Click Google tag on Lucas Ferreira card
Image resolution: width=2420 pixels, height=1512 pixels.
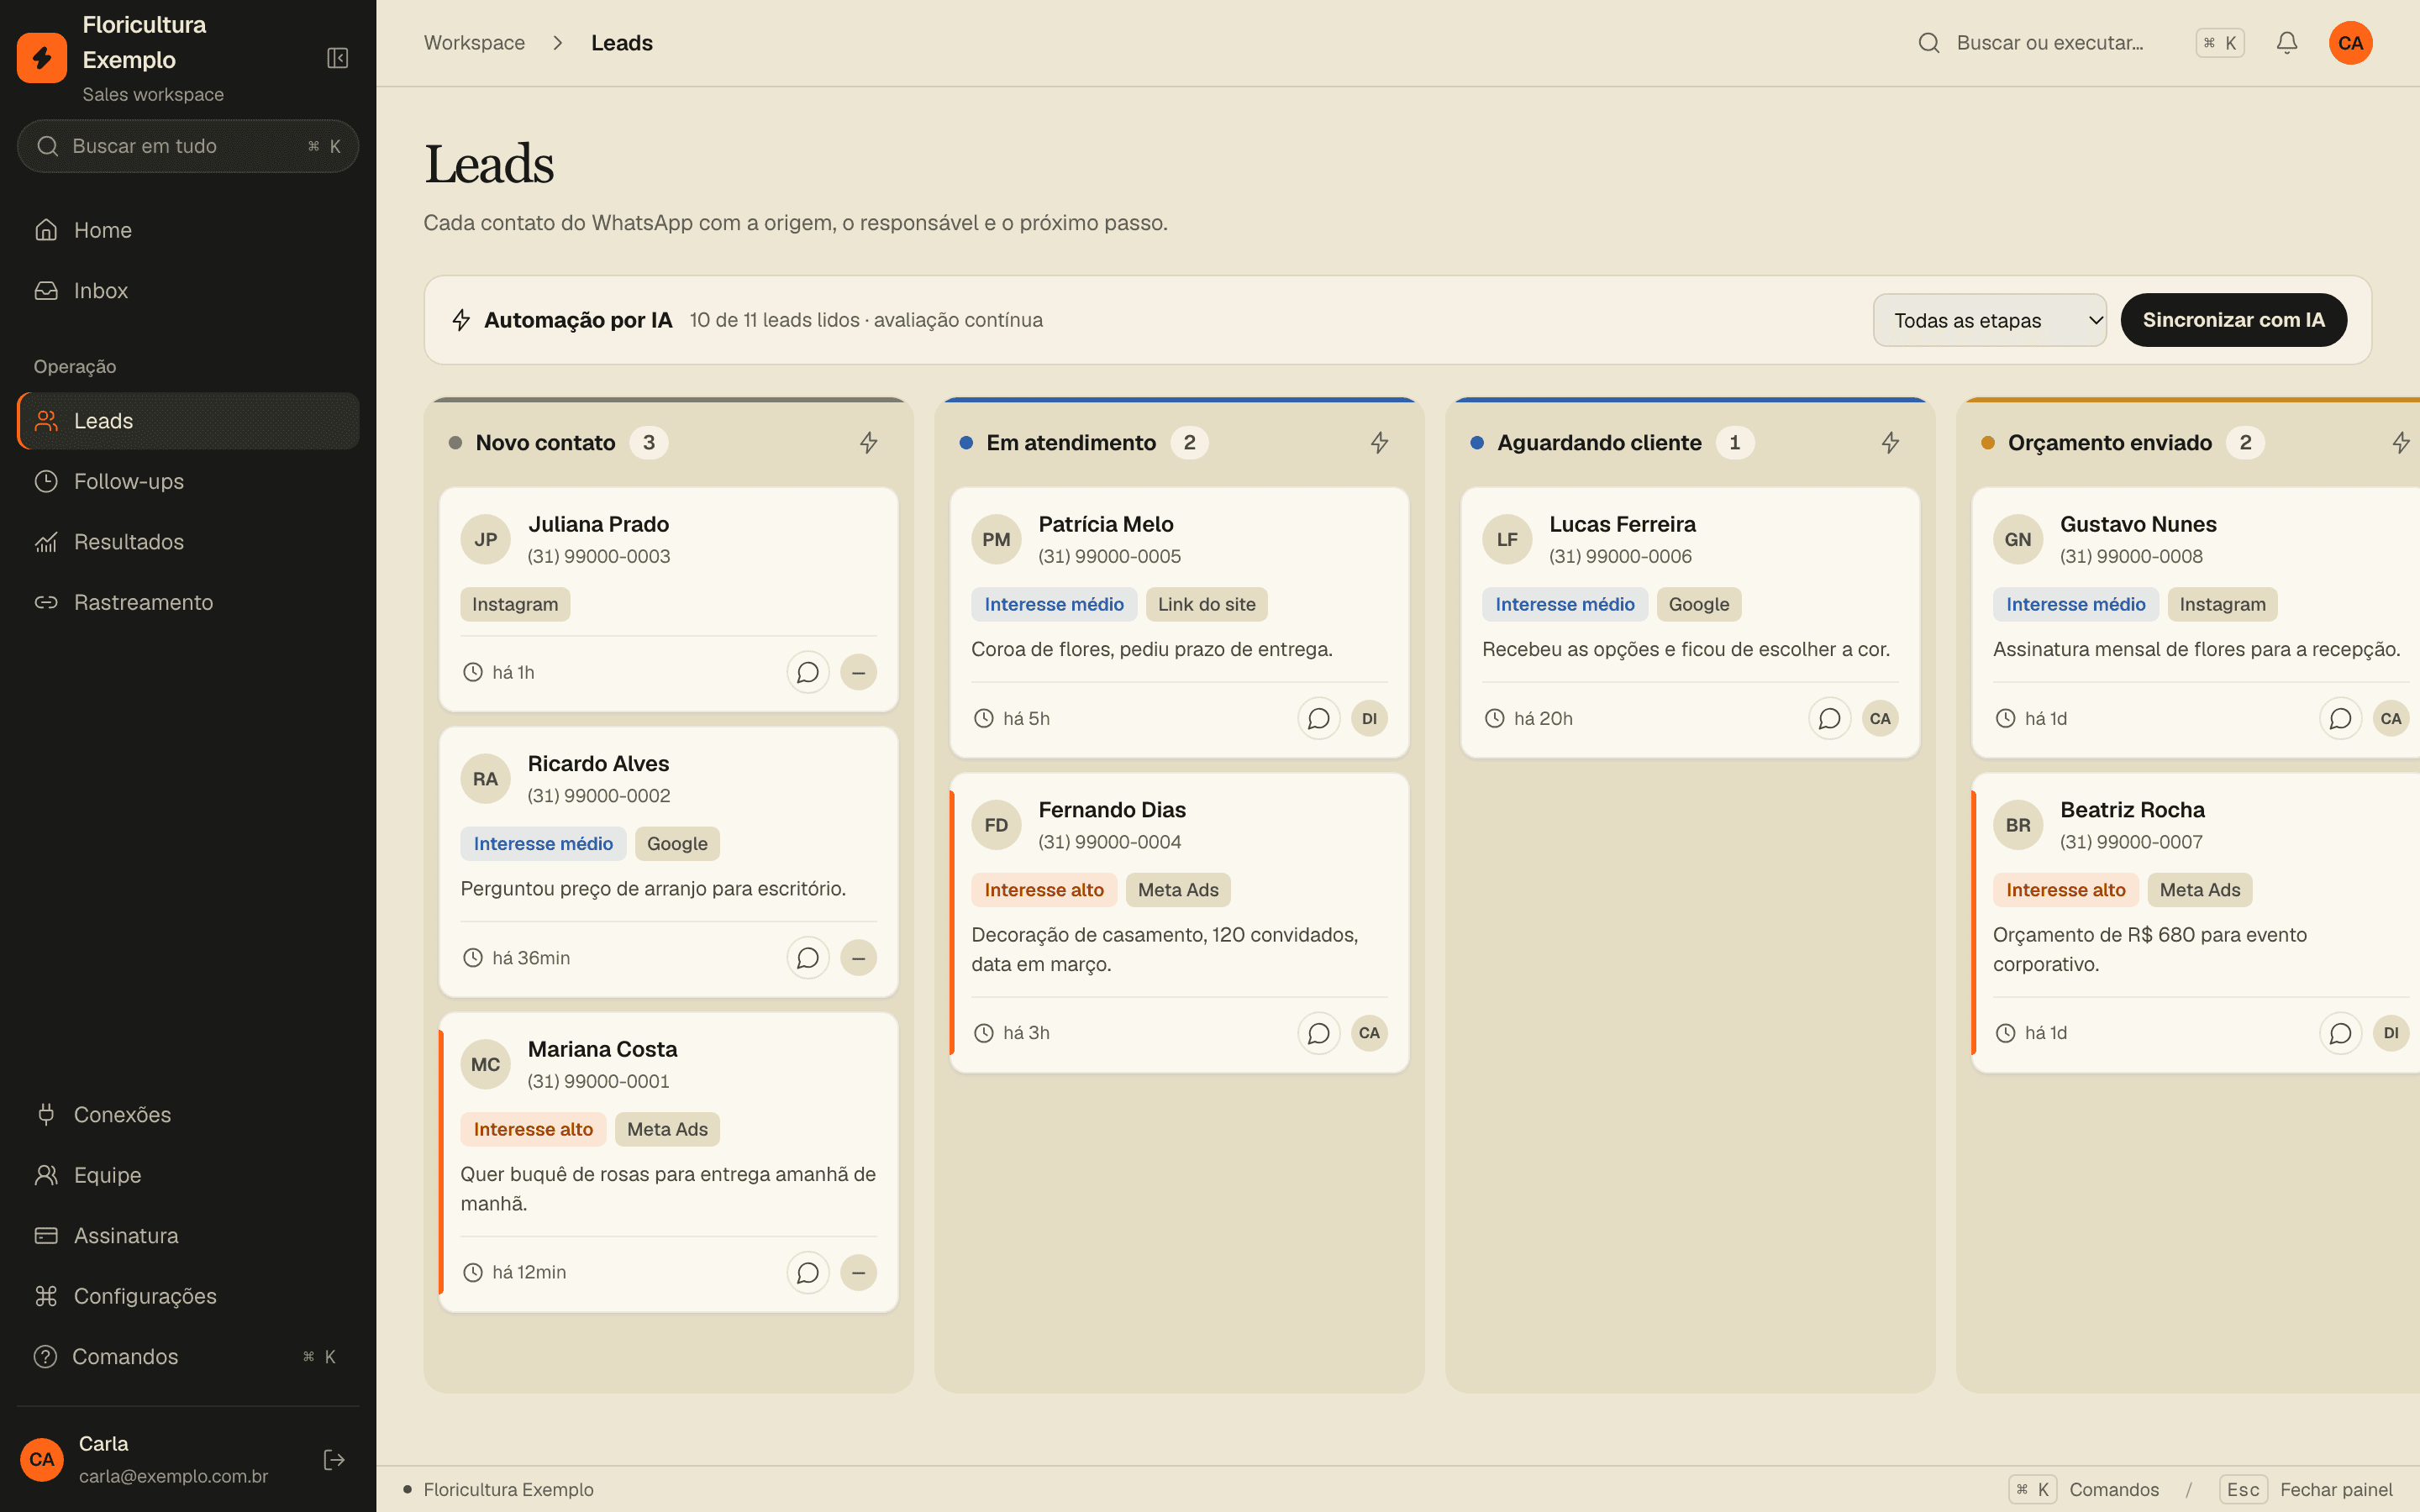click(1698, 604)
